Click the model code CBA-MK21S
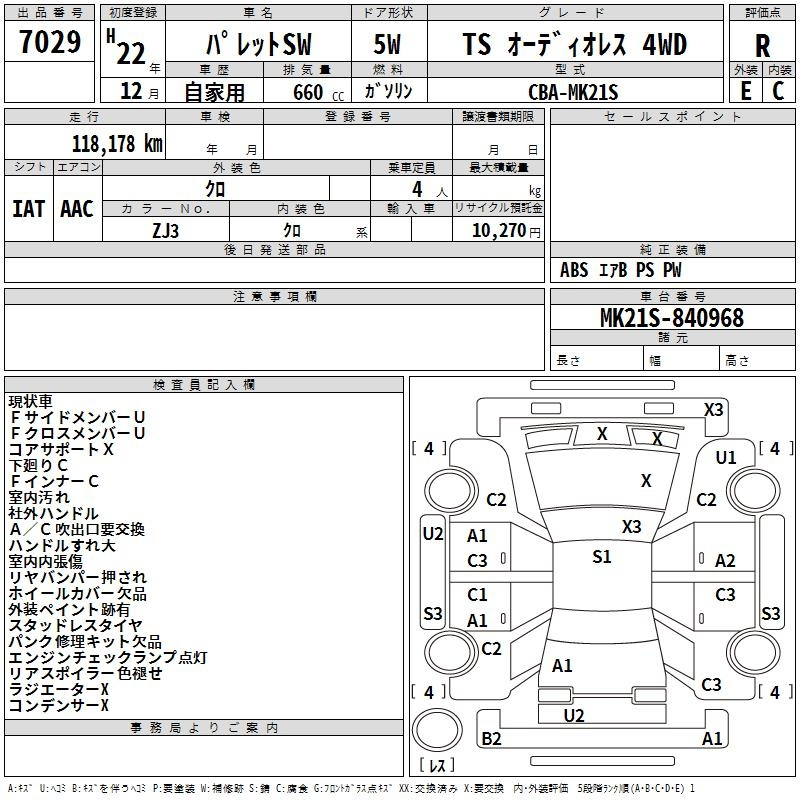The height and width of the screenshot is (800, 800). coord(574,92)
